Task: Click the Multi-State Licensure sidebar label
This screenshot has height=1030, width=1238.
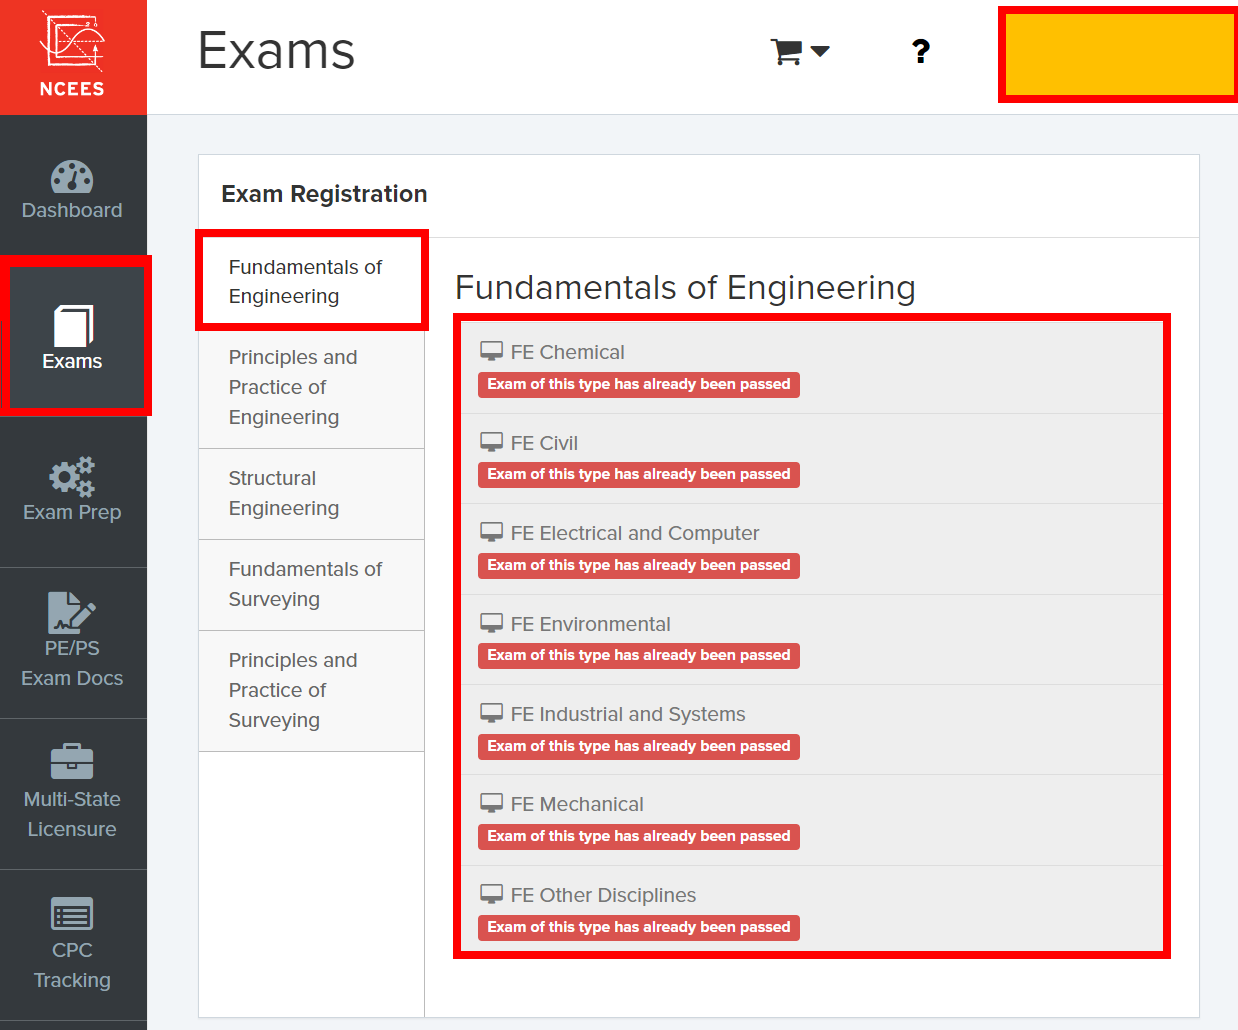Action: click(72, 814)
